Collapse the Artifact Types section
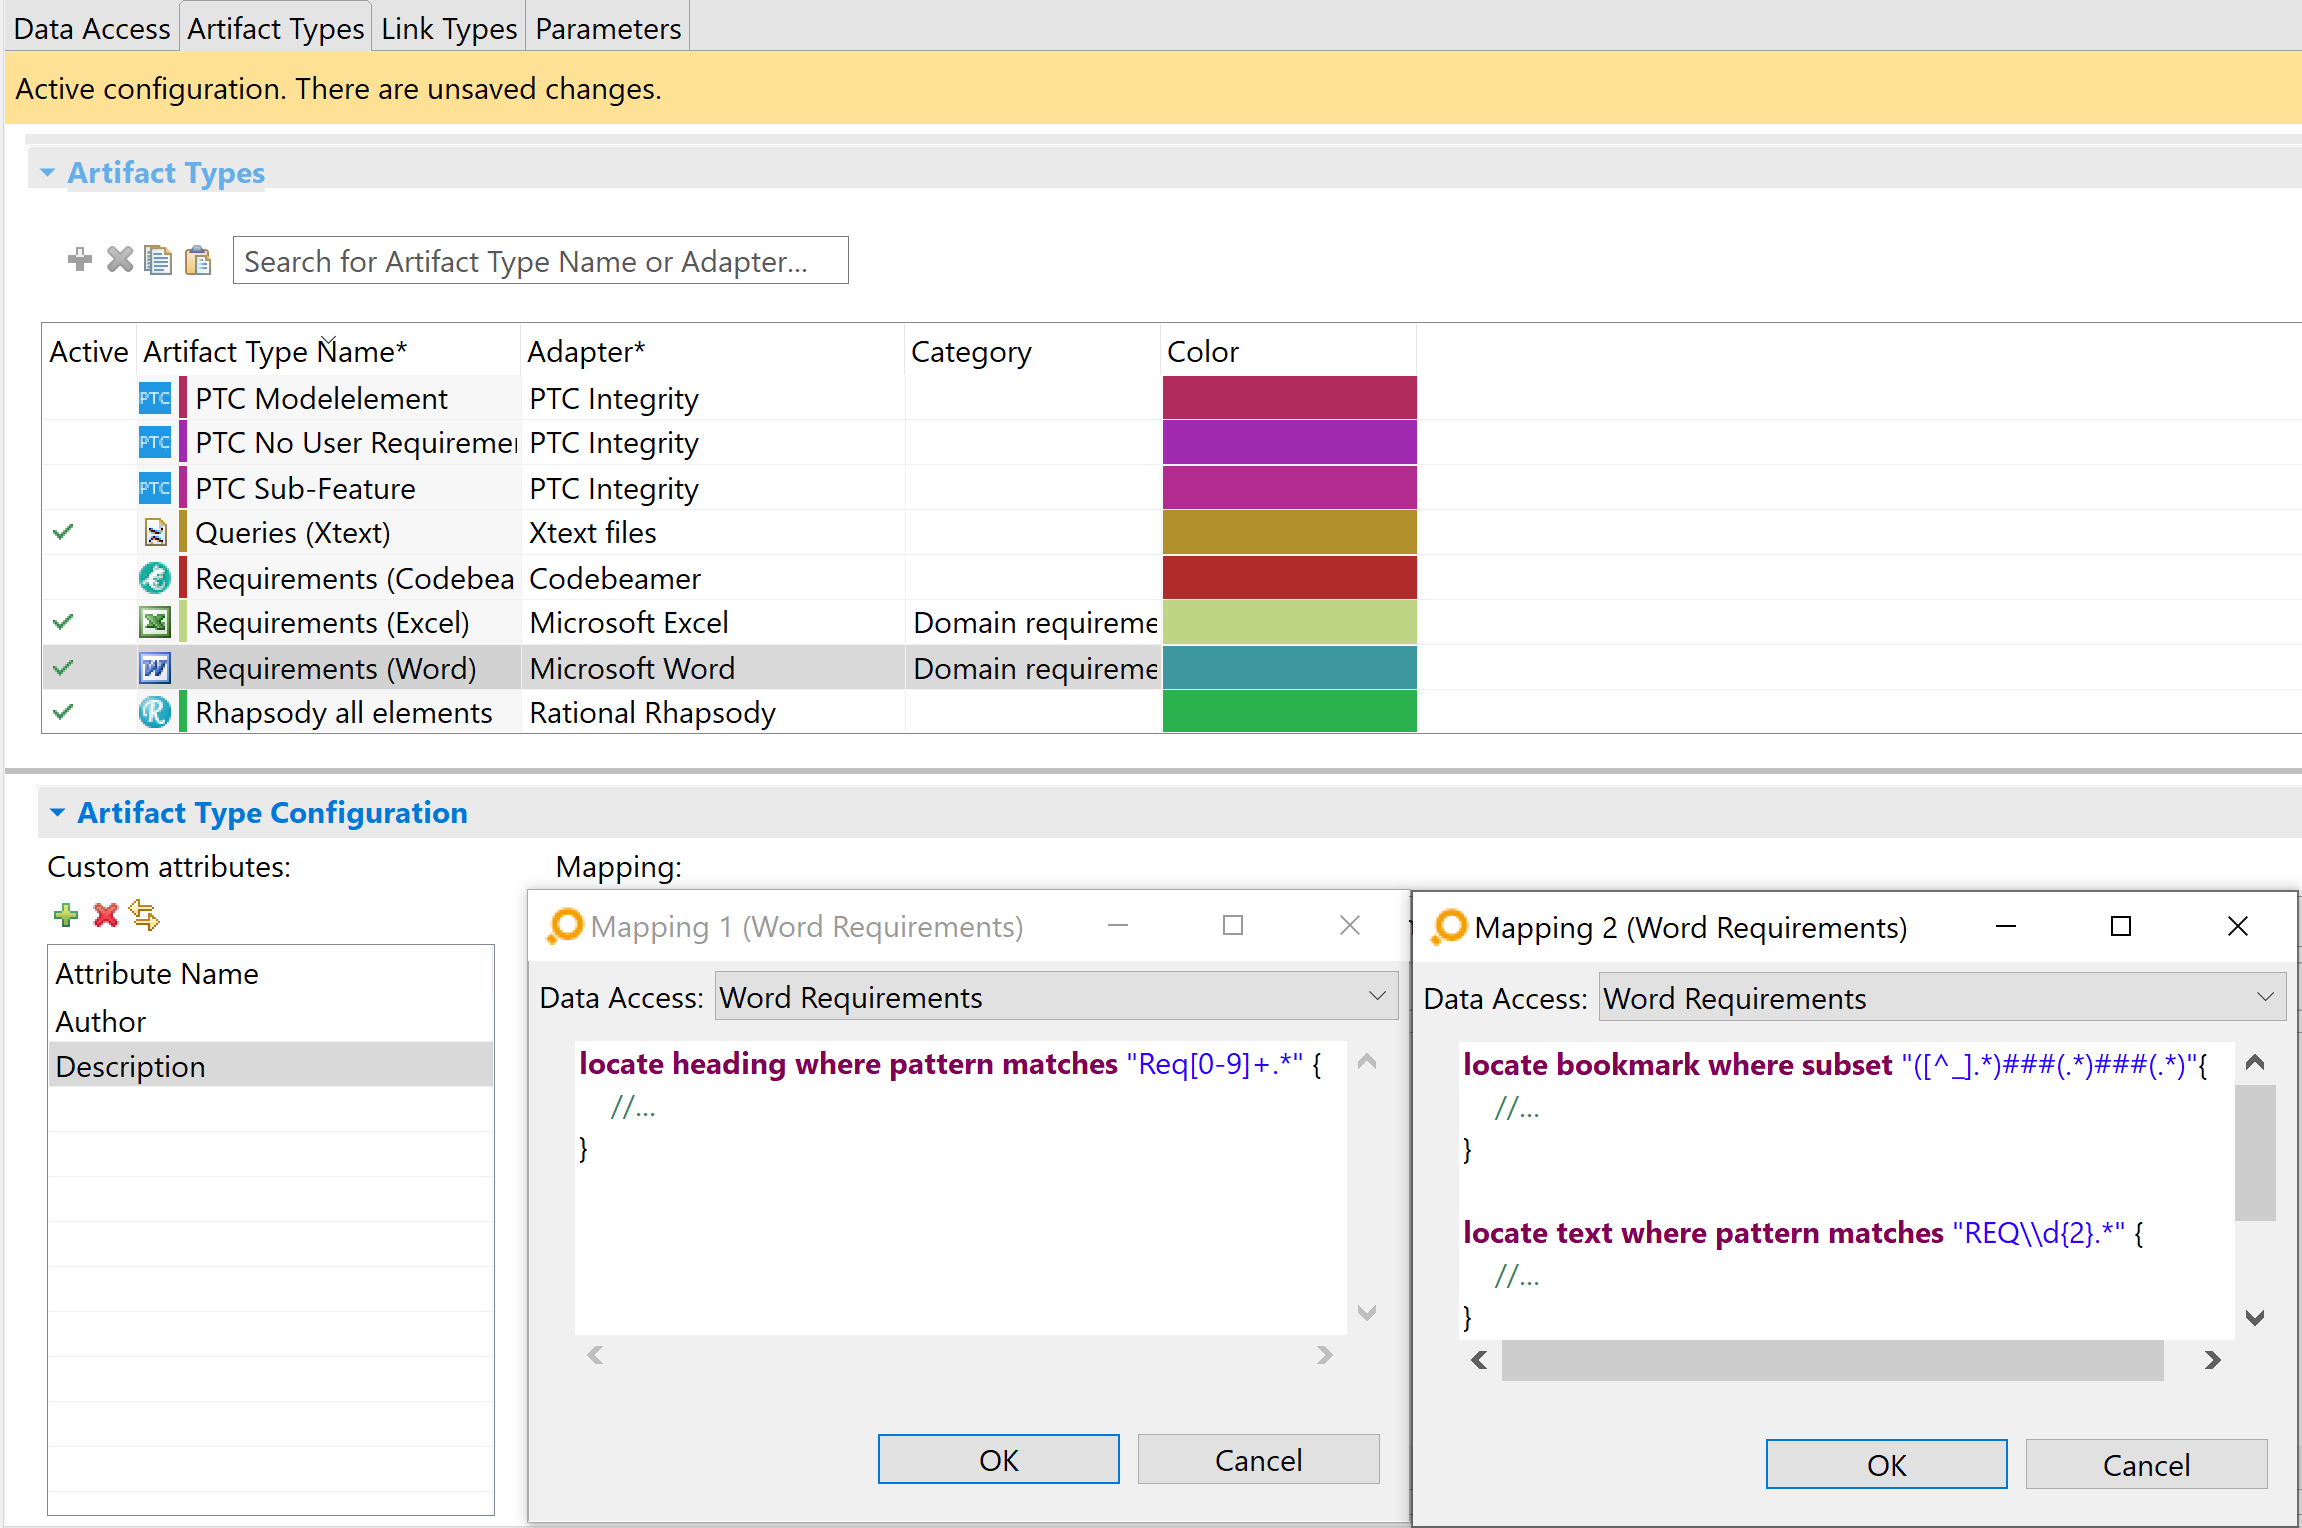This screenshot has height=1528, width=2302. point(47,173)
